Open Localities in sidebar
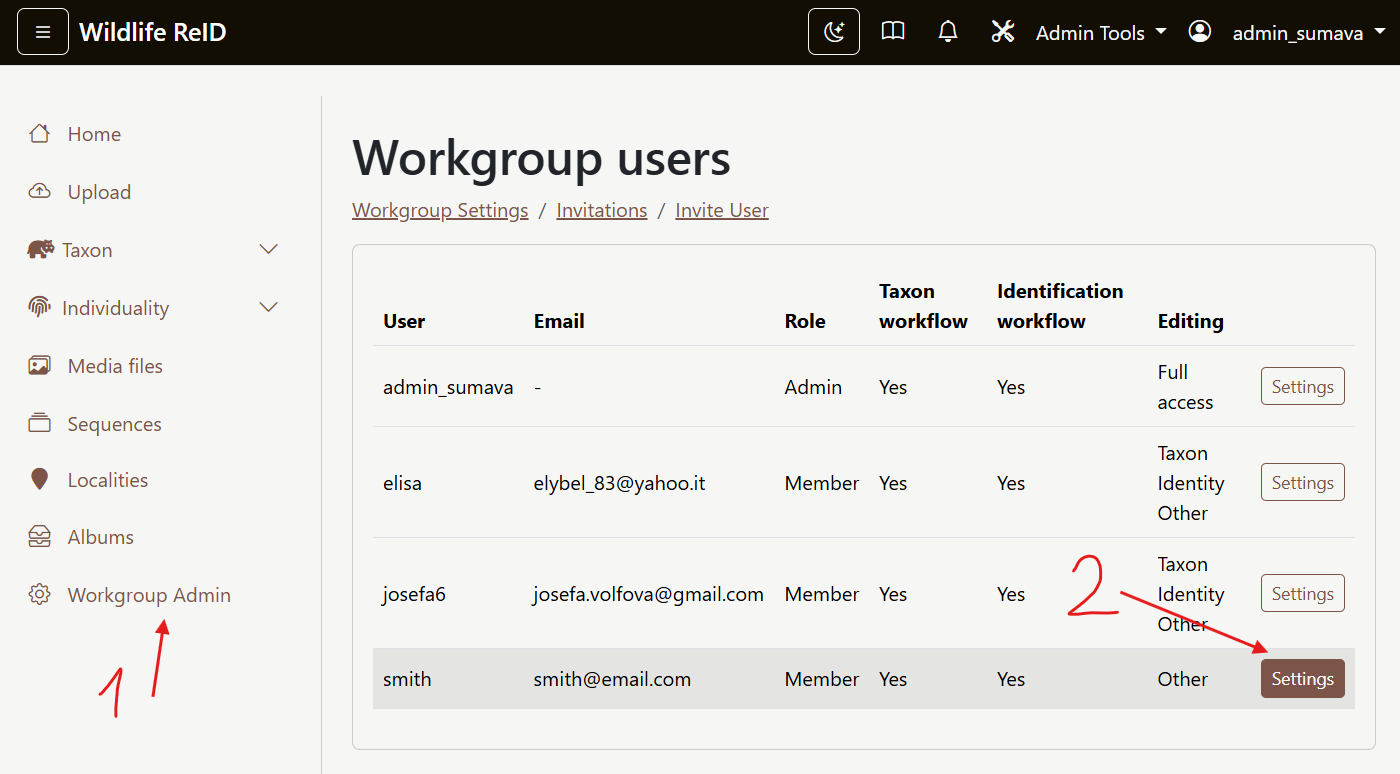 point(107,480)
